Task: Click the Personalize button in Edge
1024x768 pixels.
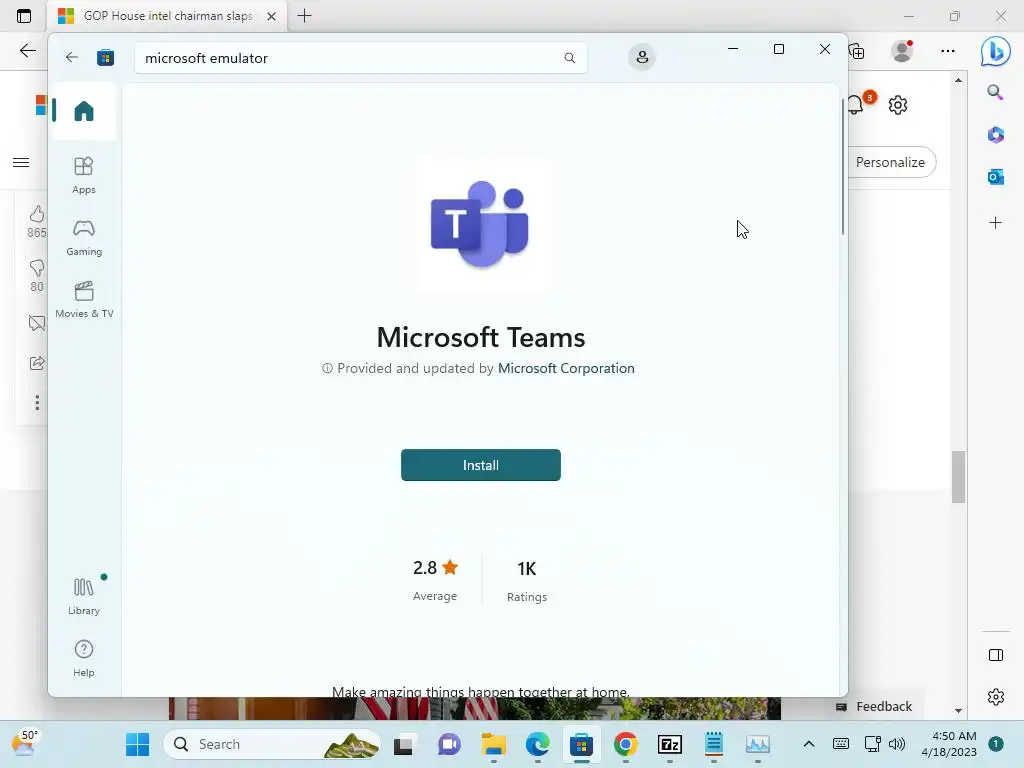Action: click(x=891, y=162)
